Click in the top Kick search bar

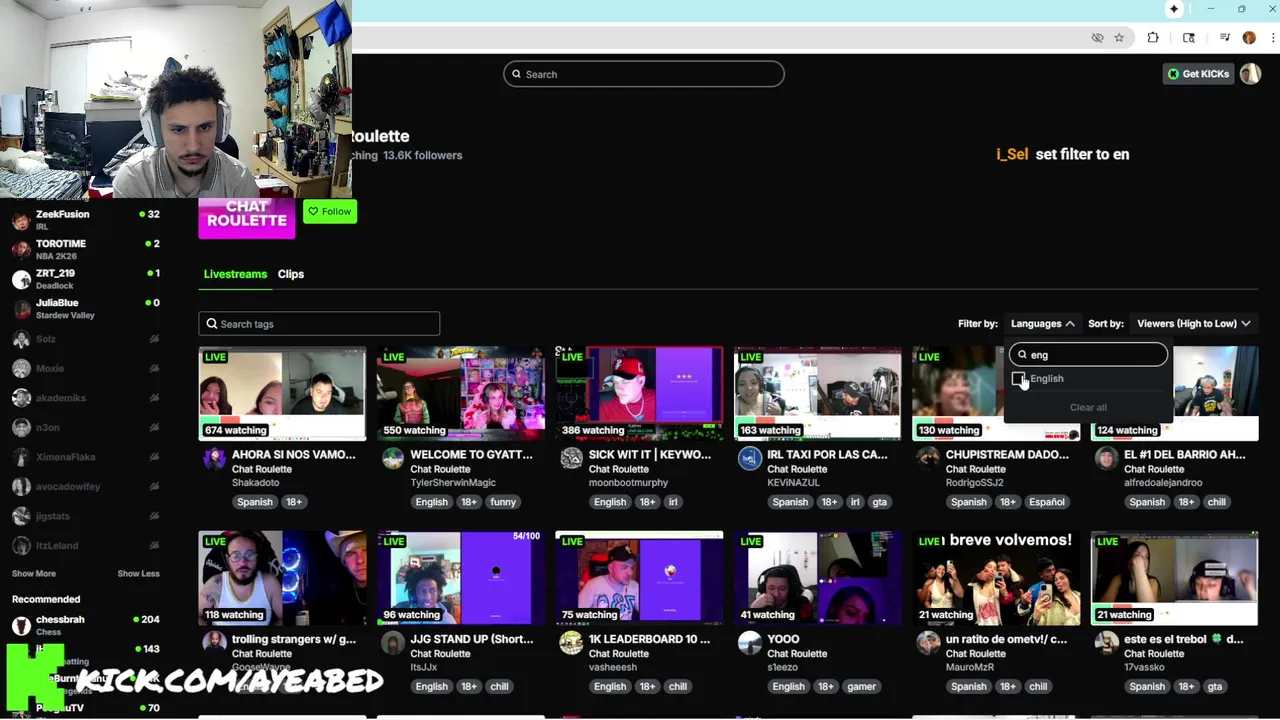tap(644, 74)
